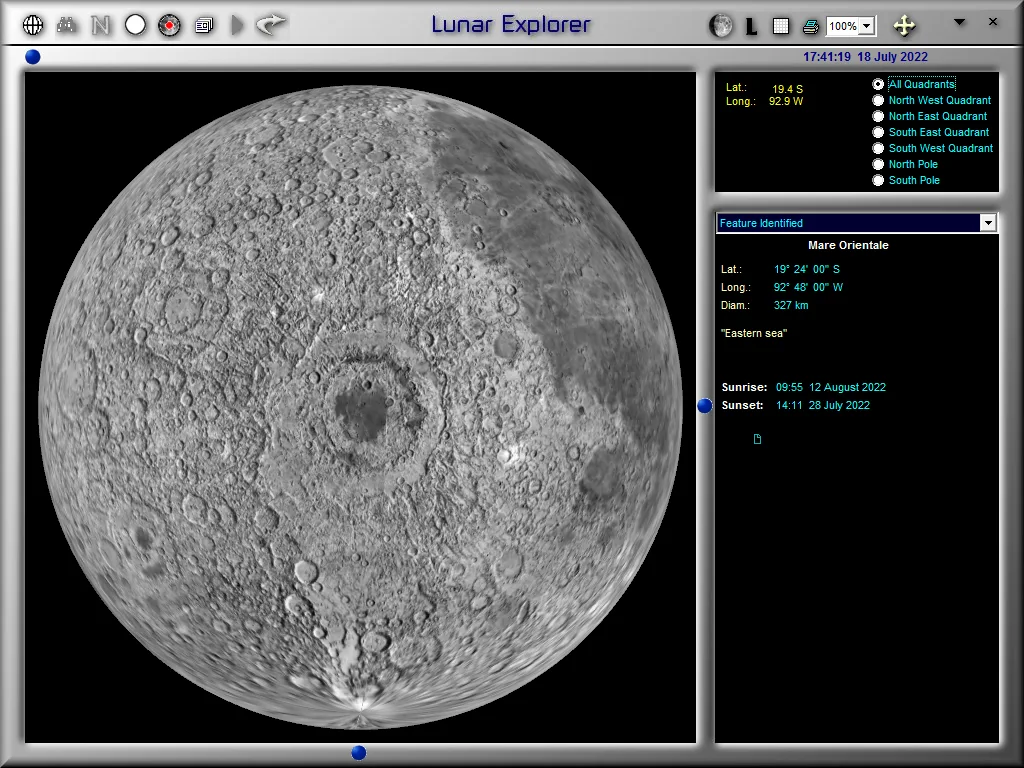
Task: Click the blue ball below the map
Action: (359, 752)
